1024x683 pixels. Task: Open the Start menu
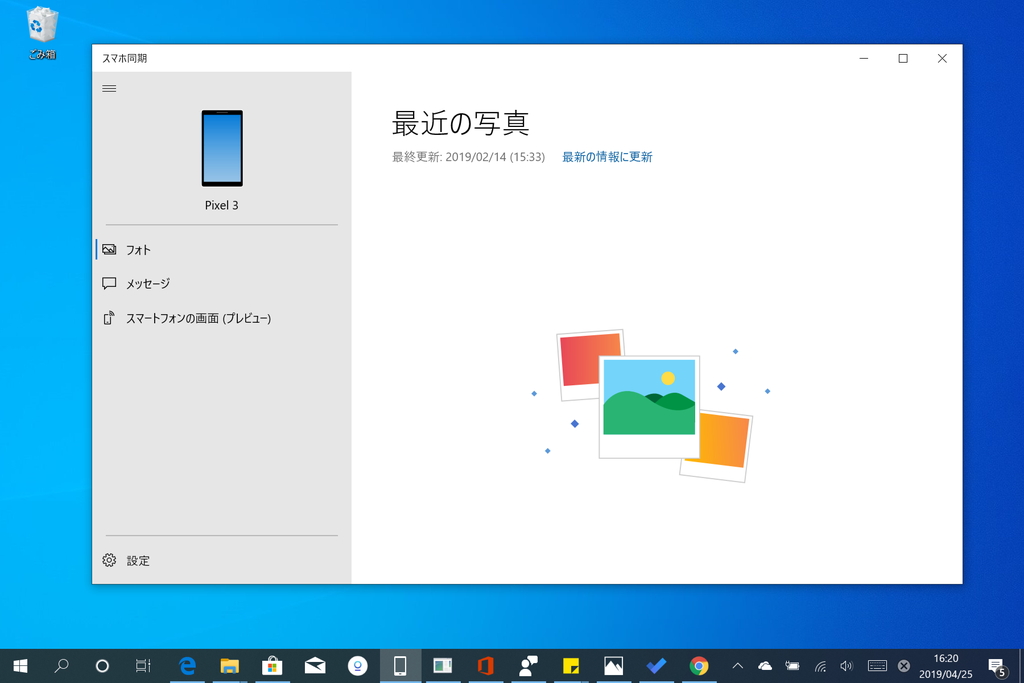pos(20,666)
